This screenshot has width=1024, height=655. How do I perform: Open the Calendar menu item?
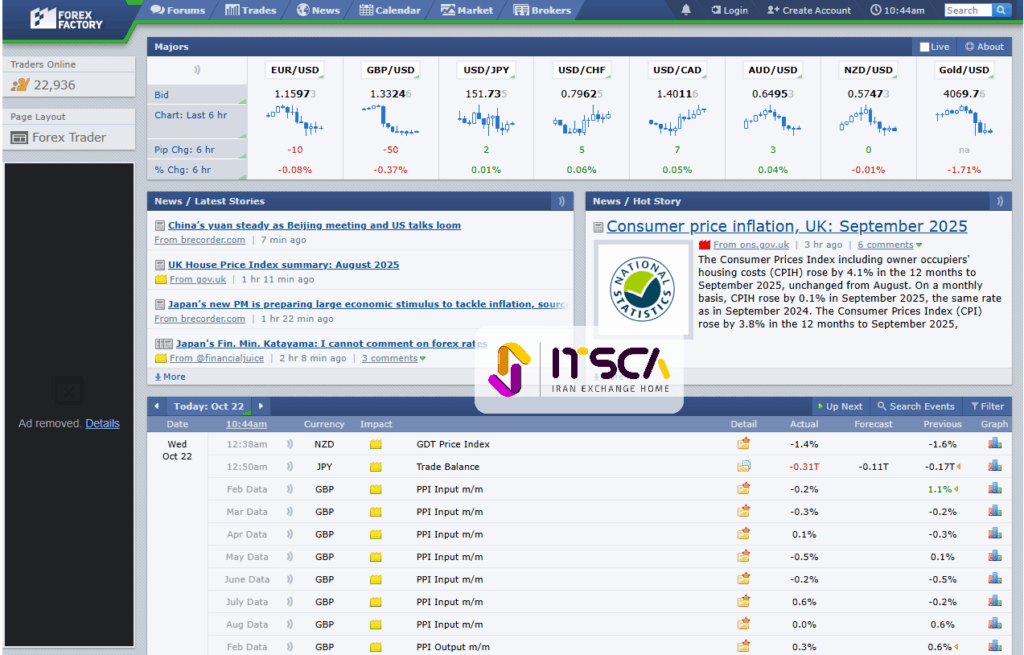click(x=390, y=10)
